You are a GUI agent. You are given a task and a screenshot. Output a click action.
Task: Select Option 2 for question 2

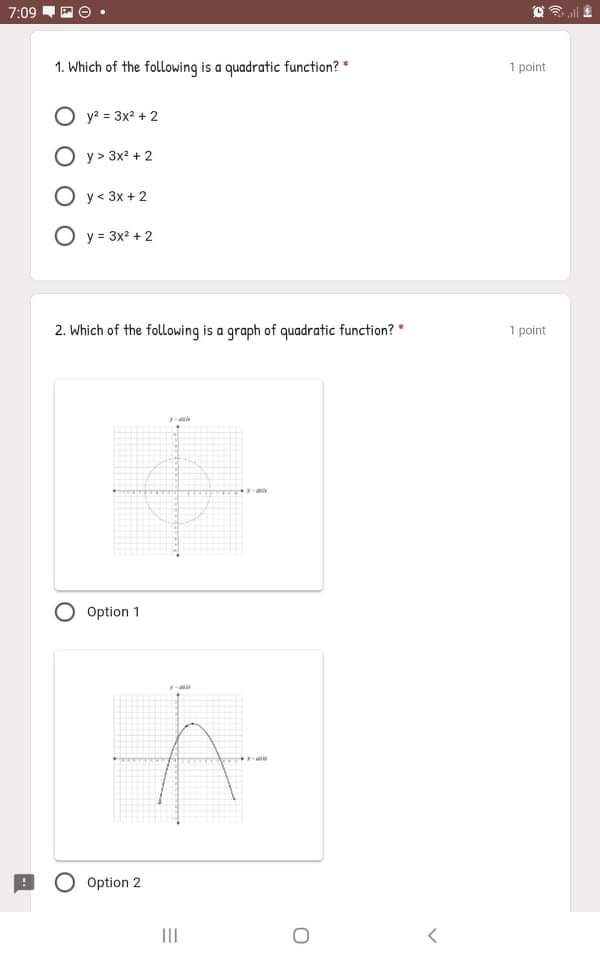click(63, 882)
